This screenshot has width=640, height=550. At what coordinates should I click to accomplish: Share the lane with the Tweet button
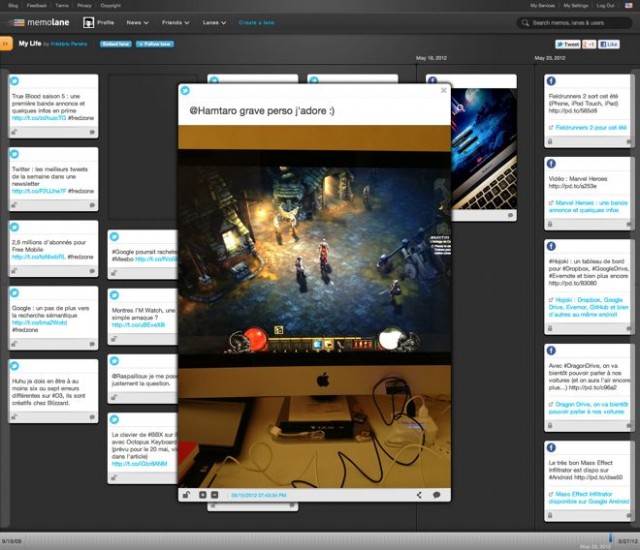567,44
